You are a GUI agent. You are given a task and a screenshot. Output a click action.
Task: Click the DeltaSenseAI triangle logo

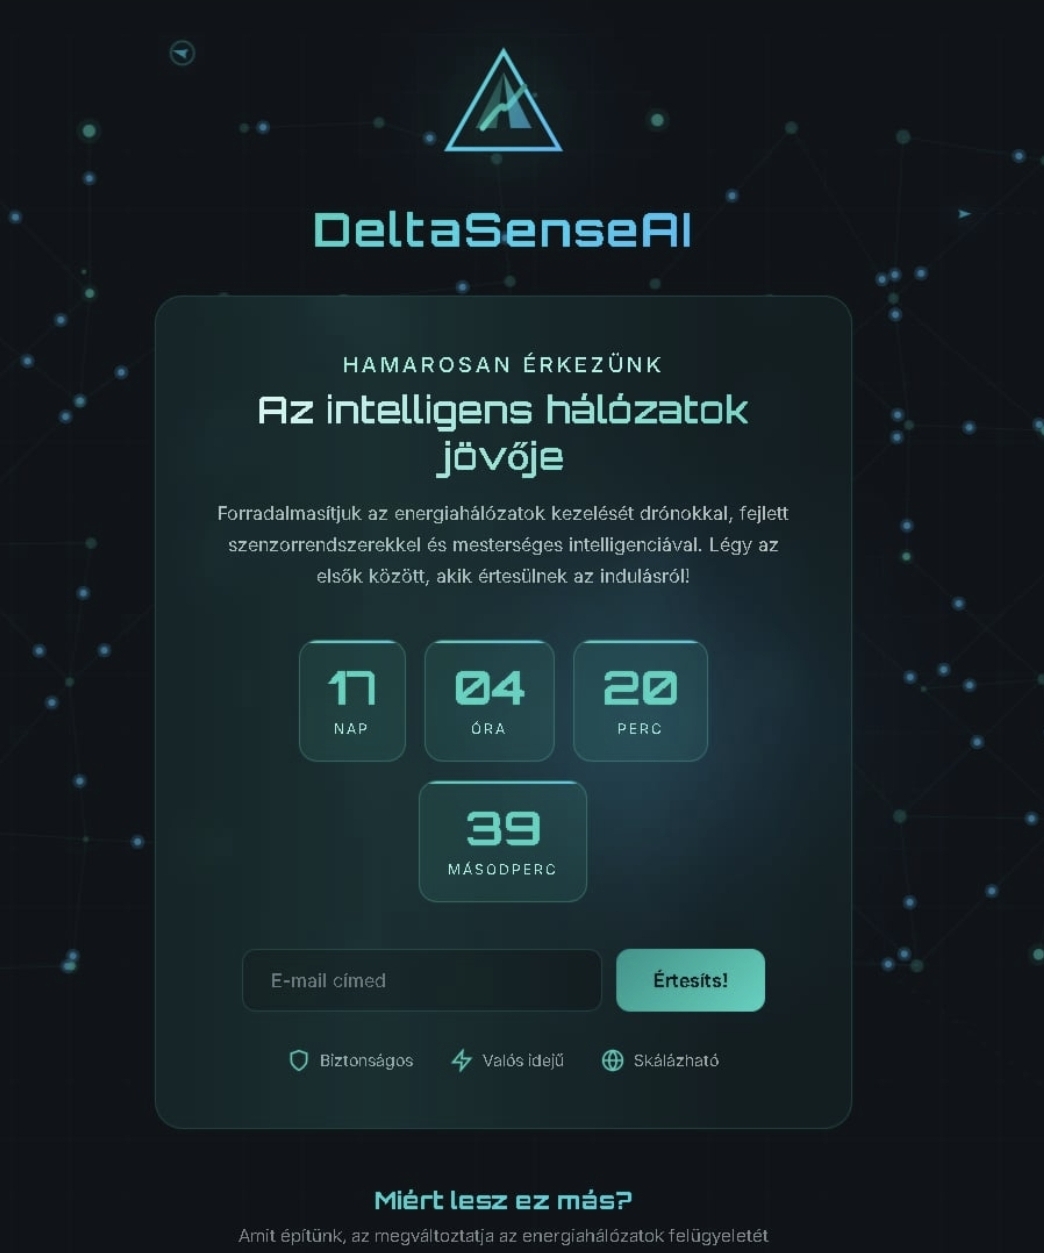[x=503, y=104]
